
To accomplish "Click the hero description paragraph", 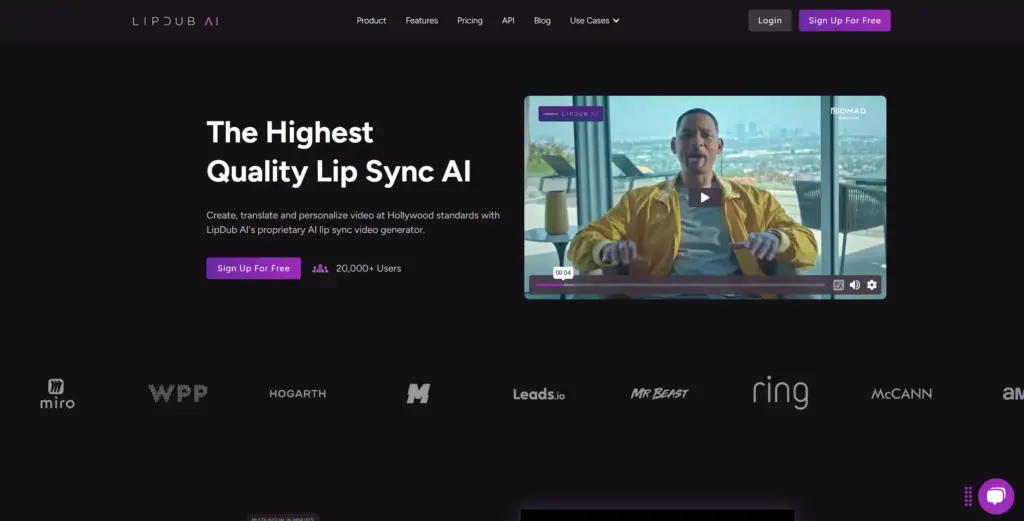I will 353,222.
